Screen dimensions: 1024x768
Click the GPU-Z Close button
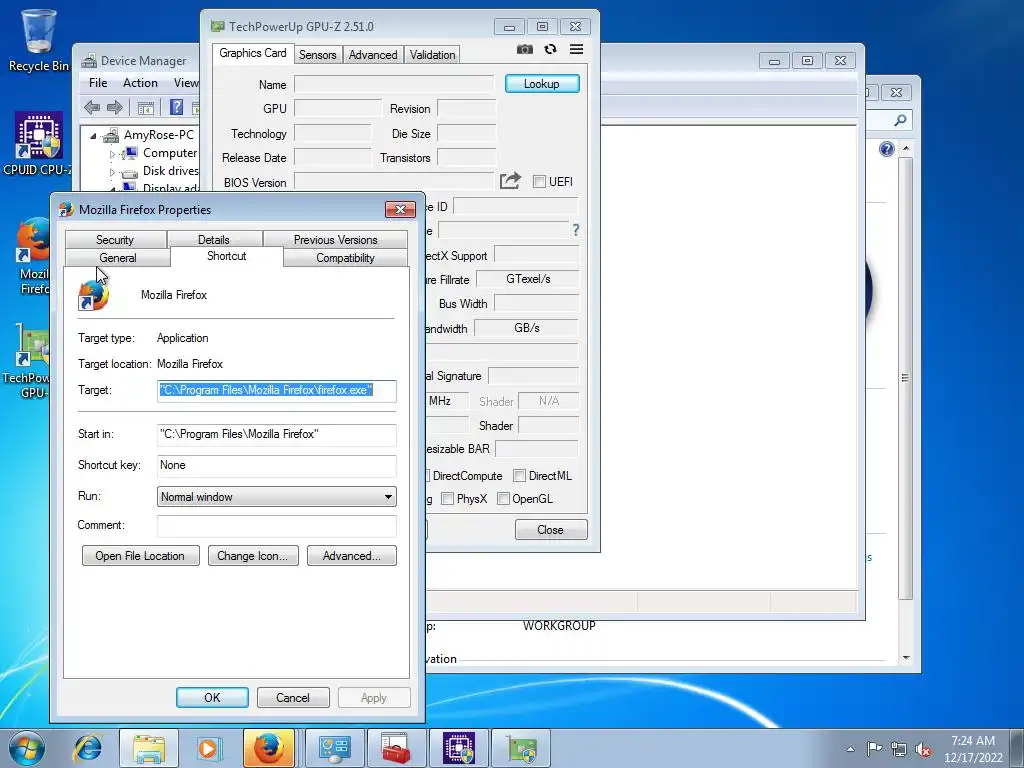click(x=551, y=530)
